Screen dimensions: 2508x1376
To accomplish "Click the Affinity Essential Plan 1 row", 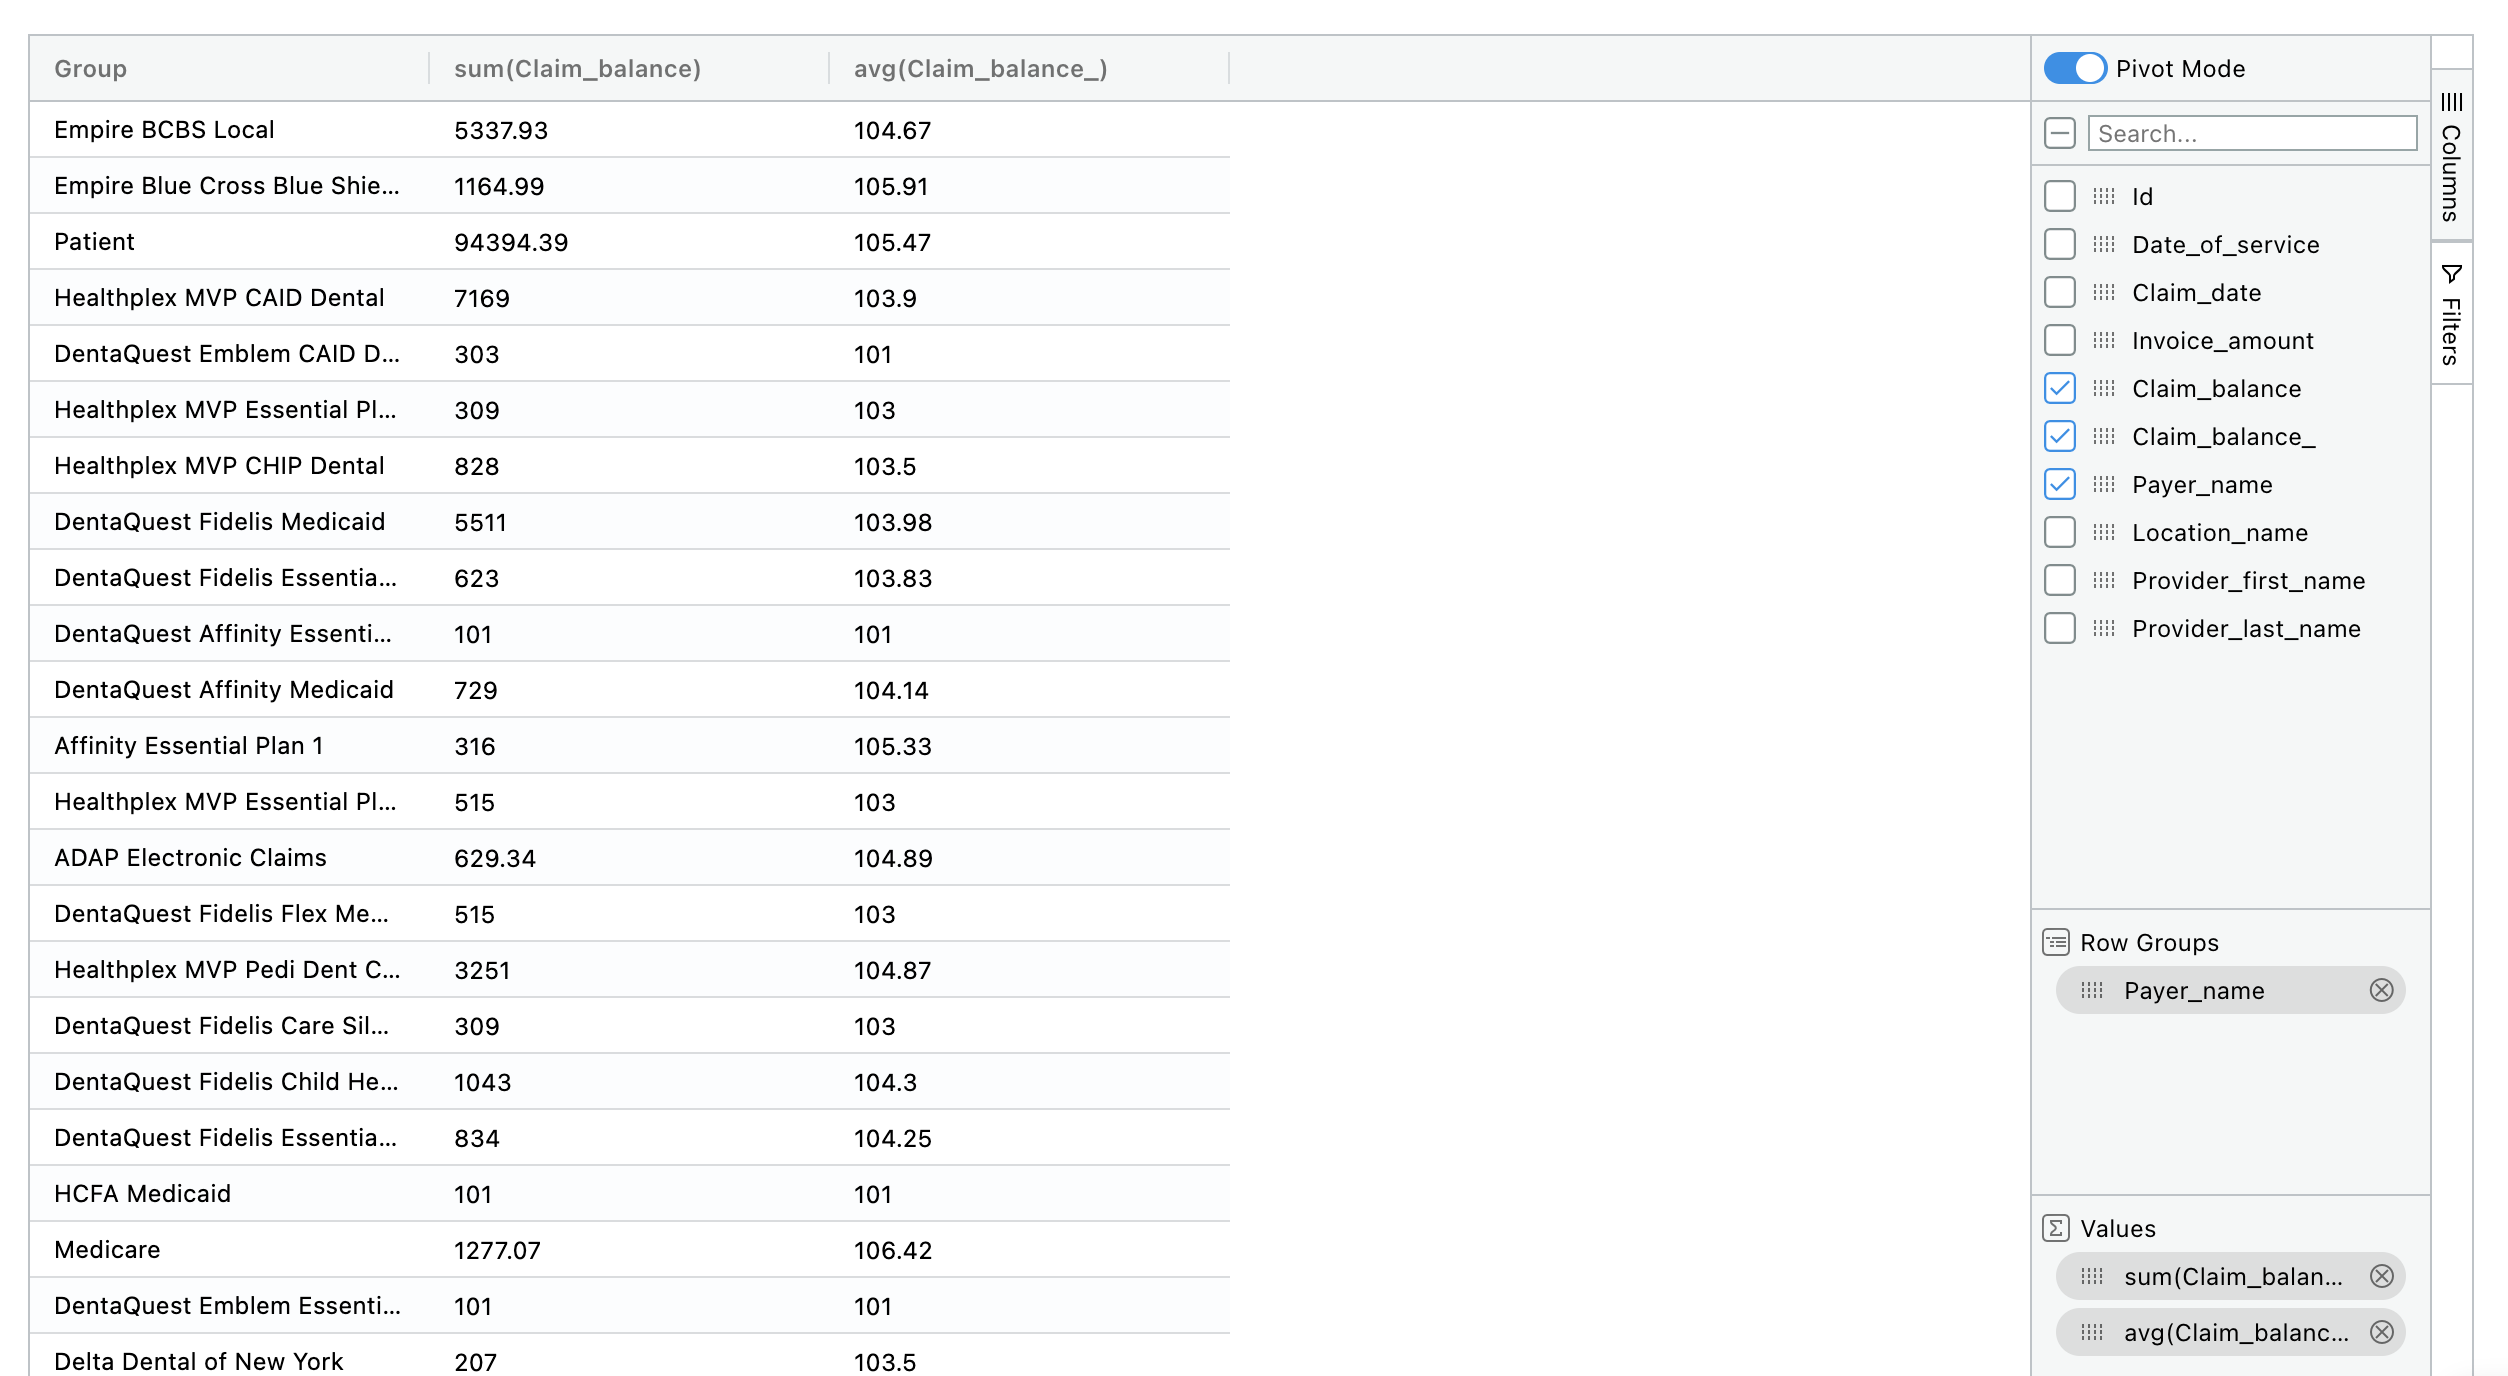I will [630, 746].
